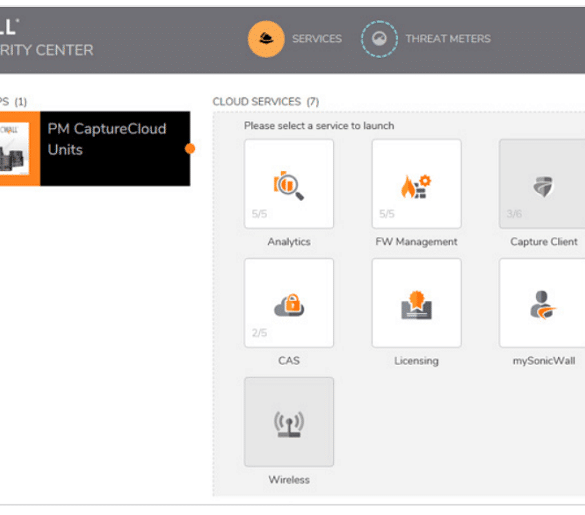The height and width of the screenshot is (515, 585).
Task: Launch the CAS cloud lock tile
Action: [x=289, y=303]
